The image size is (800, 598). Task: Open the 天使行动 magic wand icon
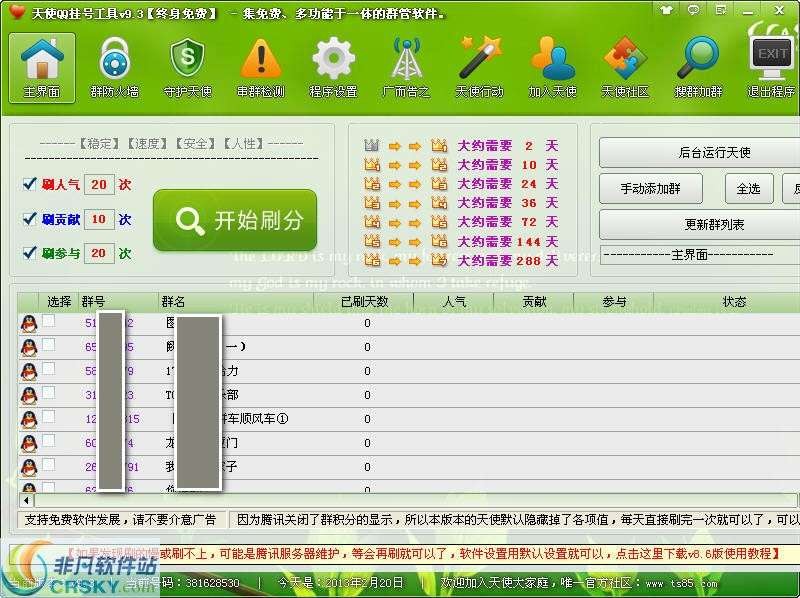pos(479,68)
